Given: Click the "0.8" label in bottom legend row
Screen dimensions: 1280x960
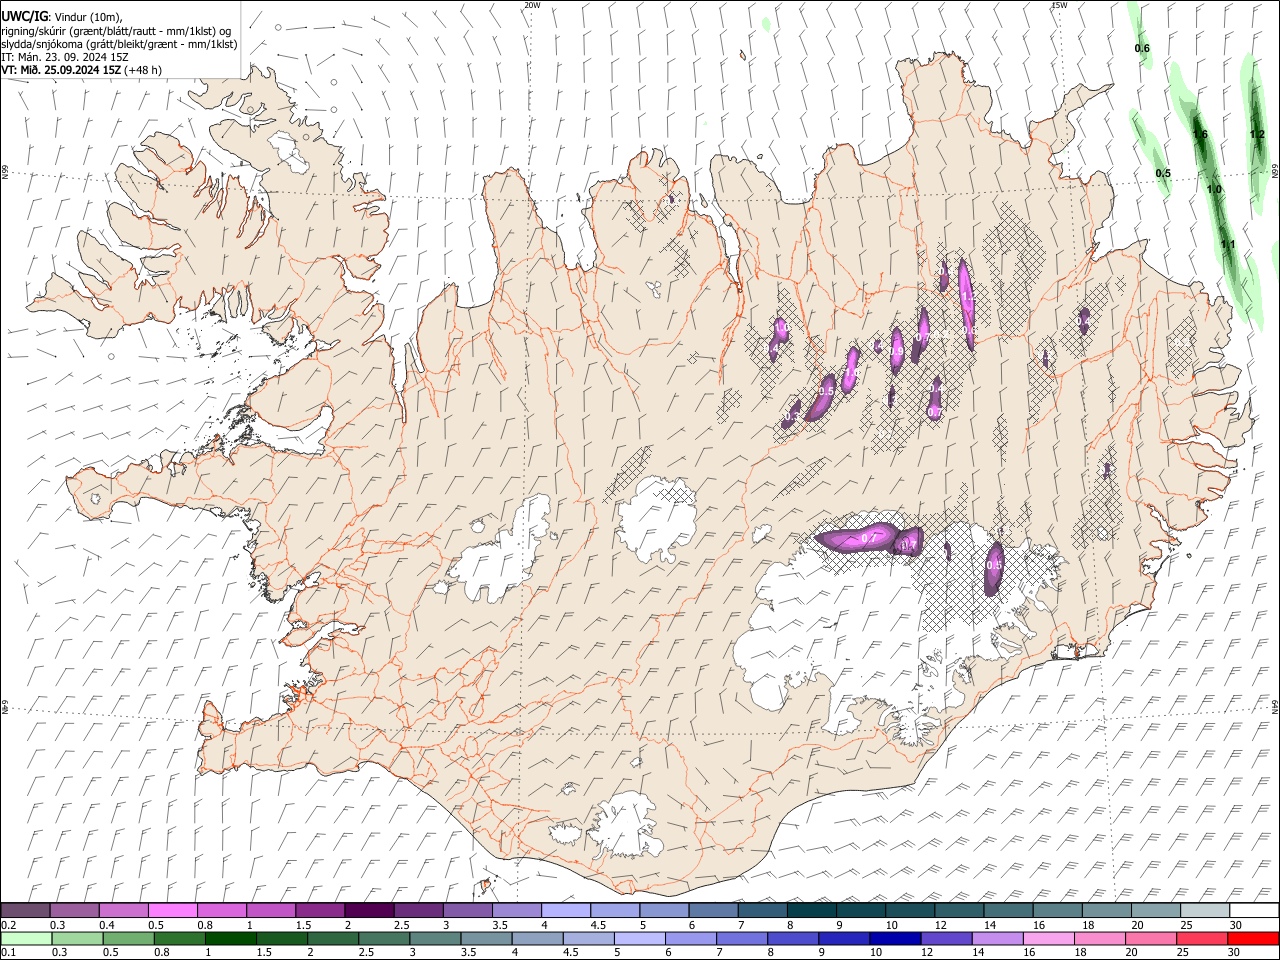Looking at the screenshot, I should tap(162, 952).
